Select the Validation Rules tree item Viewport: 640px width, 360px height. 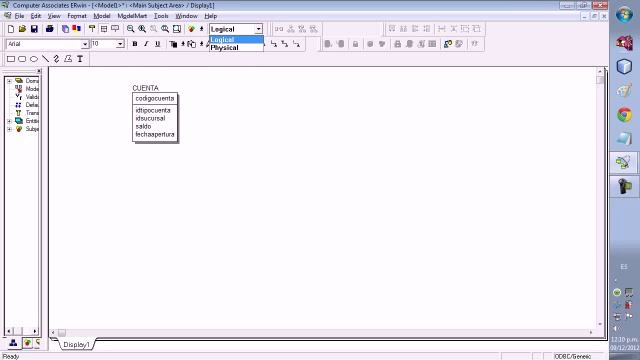pos(27,97)
